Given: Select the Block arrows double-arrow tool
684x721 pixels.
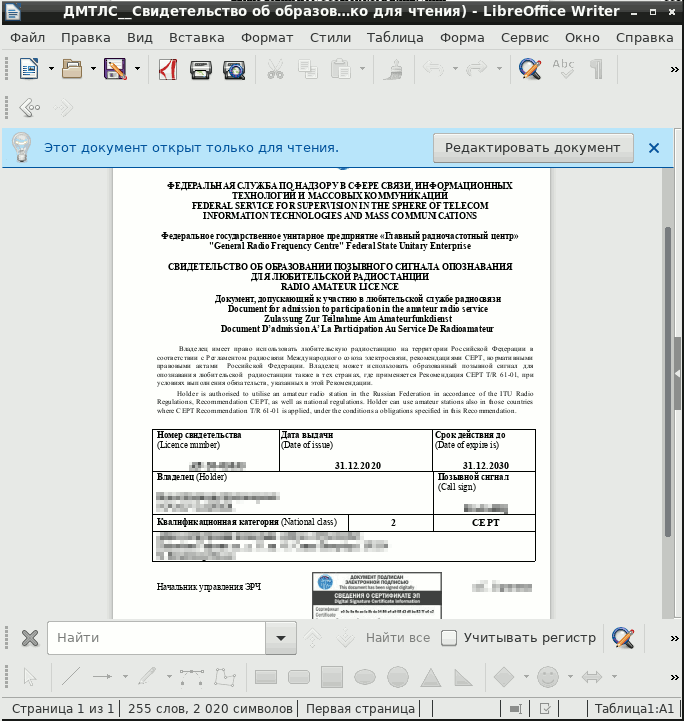Looking at the screenshot, I should click(592, 677).
